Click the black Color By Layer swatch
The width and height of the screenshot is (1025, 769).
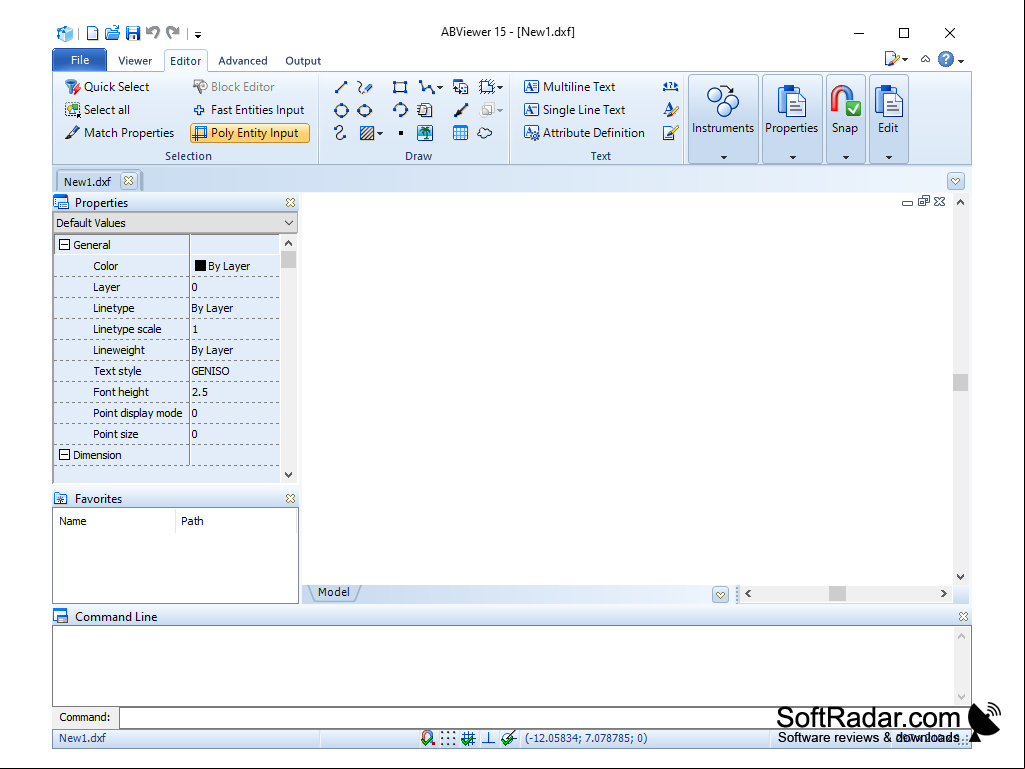(x=200, y=265)
